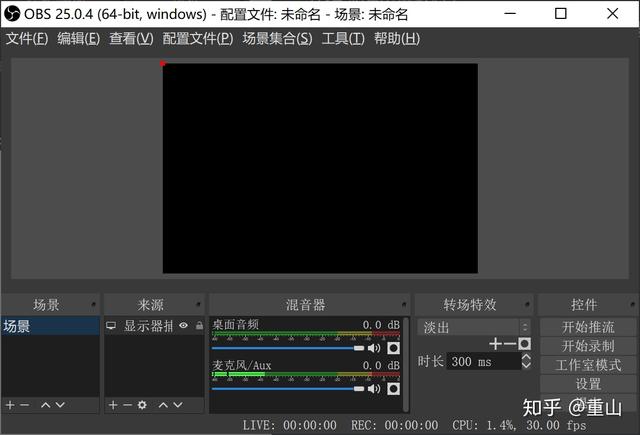Image resolution: width=640 pixels, height=435 pixels.
Task: Maximize the OBS window
Action: [x=561, y=14]
